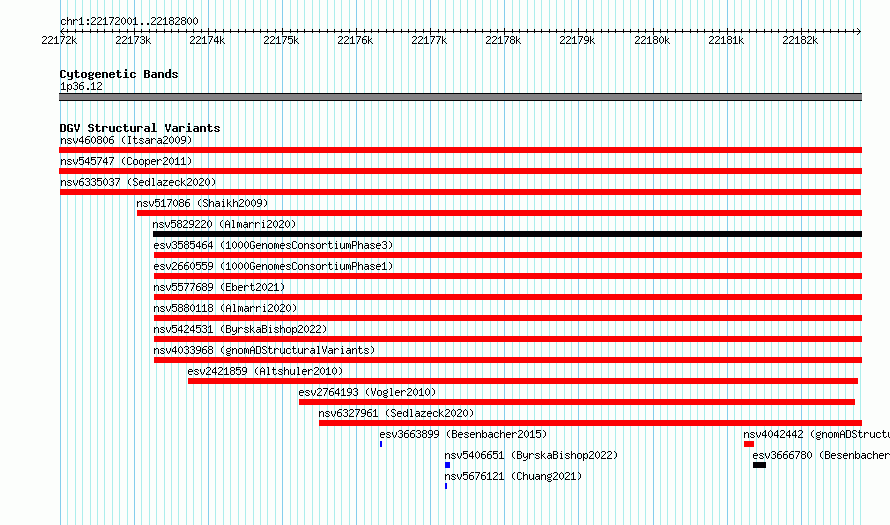This screenshot has width=890, height=525.
Task: Jump to the 22174k ruler mark
Action: click(x=207, y=40)
